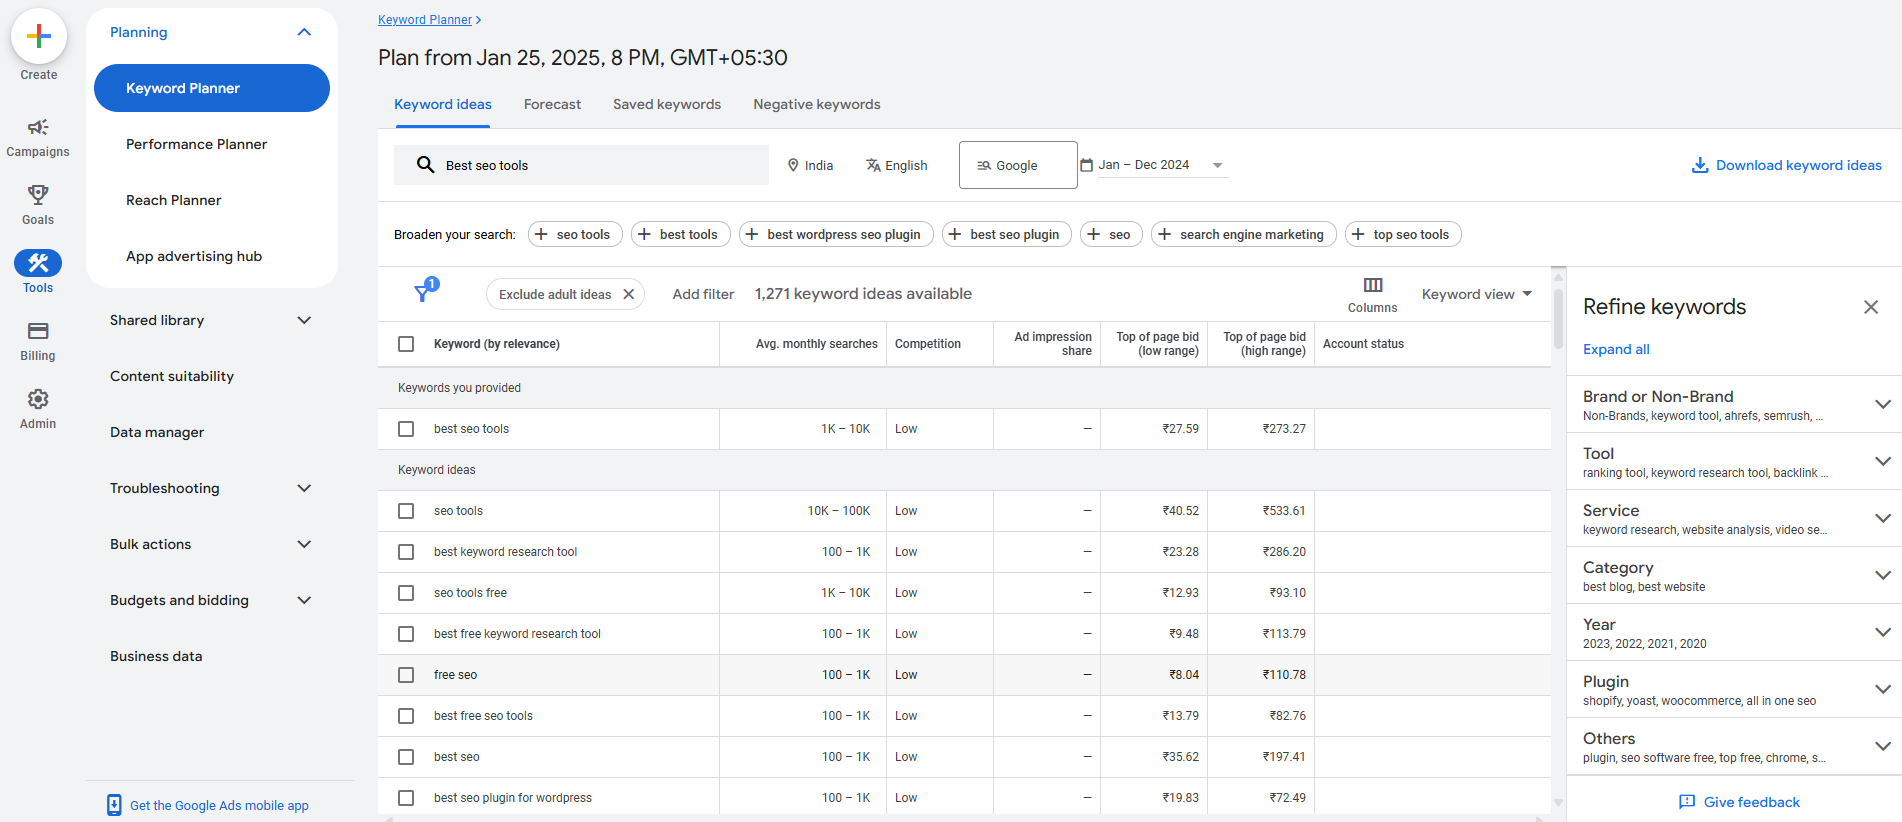The width and height of the screenshot is (1902, 822).
Task: Expand the Bulk actions section
Action: pos(304,544)
